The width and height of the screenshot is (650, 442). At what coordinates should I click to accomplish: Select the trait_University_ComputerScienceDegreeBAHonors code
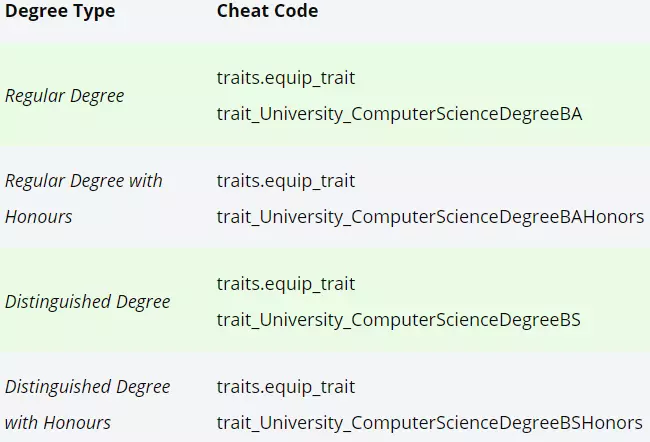[x=430, y=216]
